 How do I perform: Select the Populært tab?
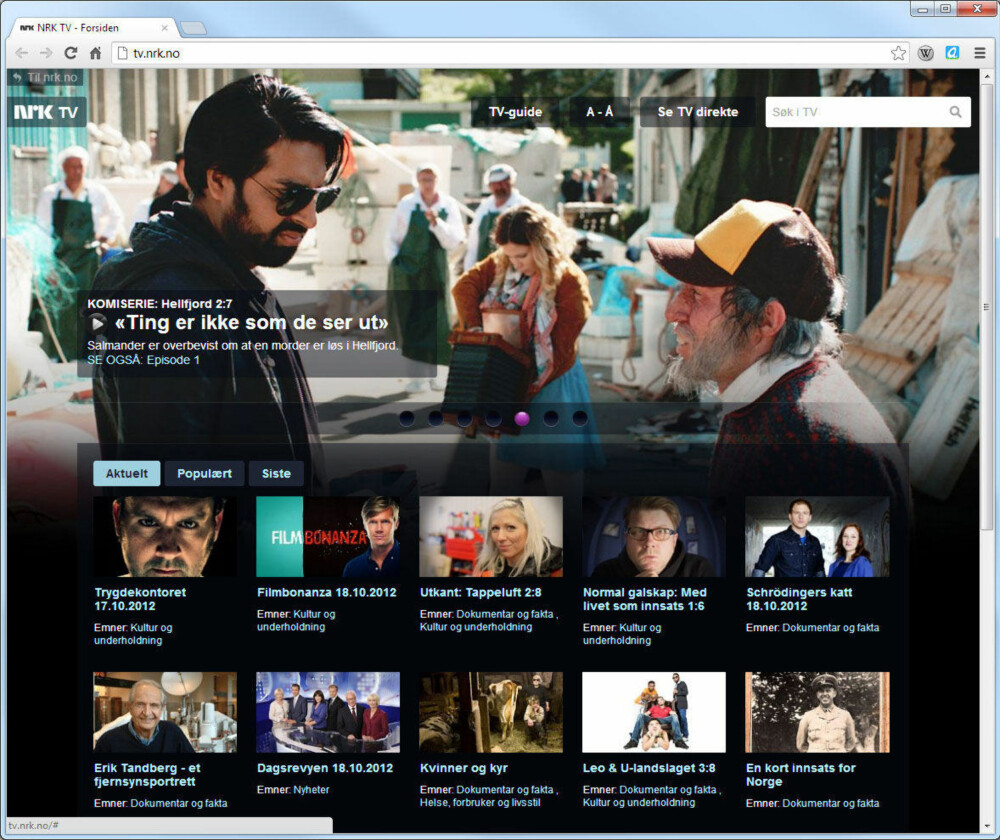click(204, 473)
